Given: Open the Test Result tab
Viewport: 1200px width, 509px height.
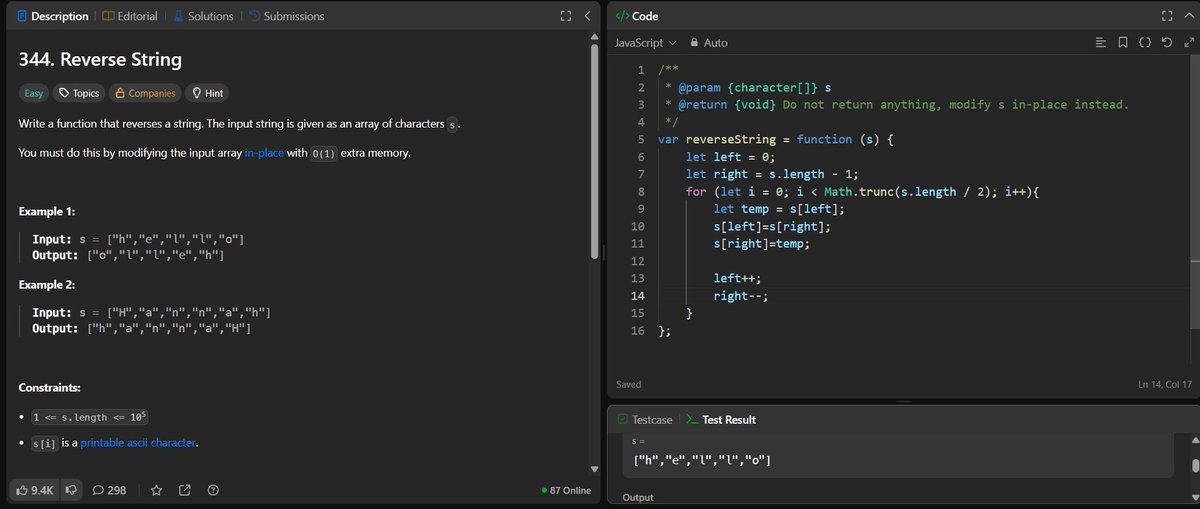Looking at the screenshot, I should [720, 420].
